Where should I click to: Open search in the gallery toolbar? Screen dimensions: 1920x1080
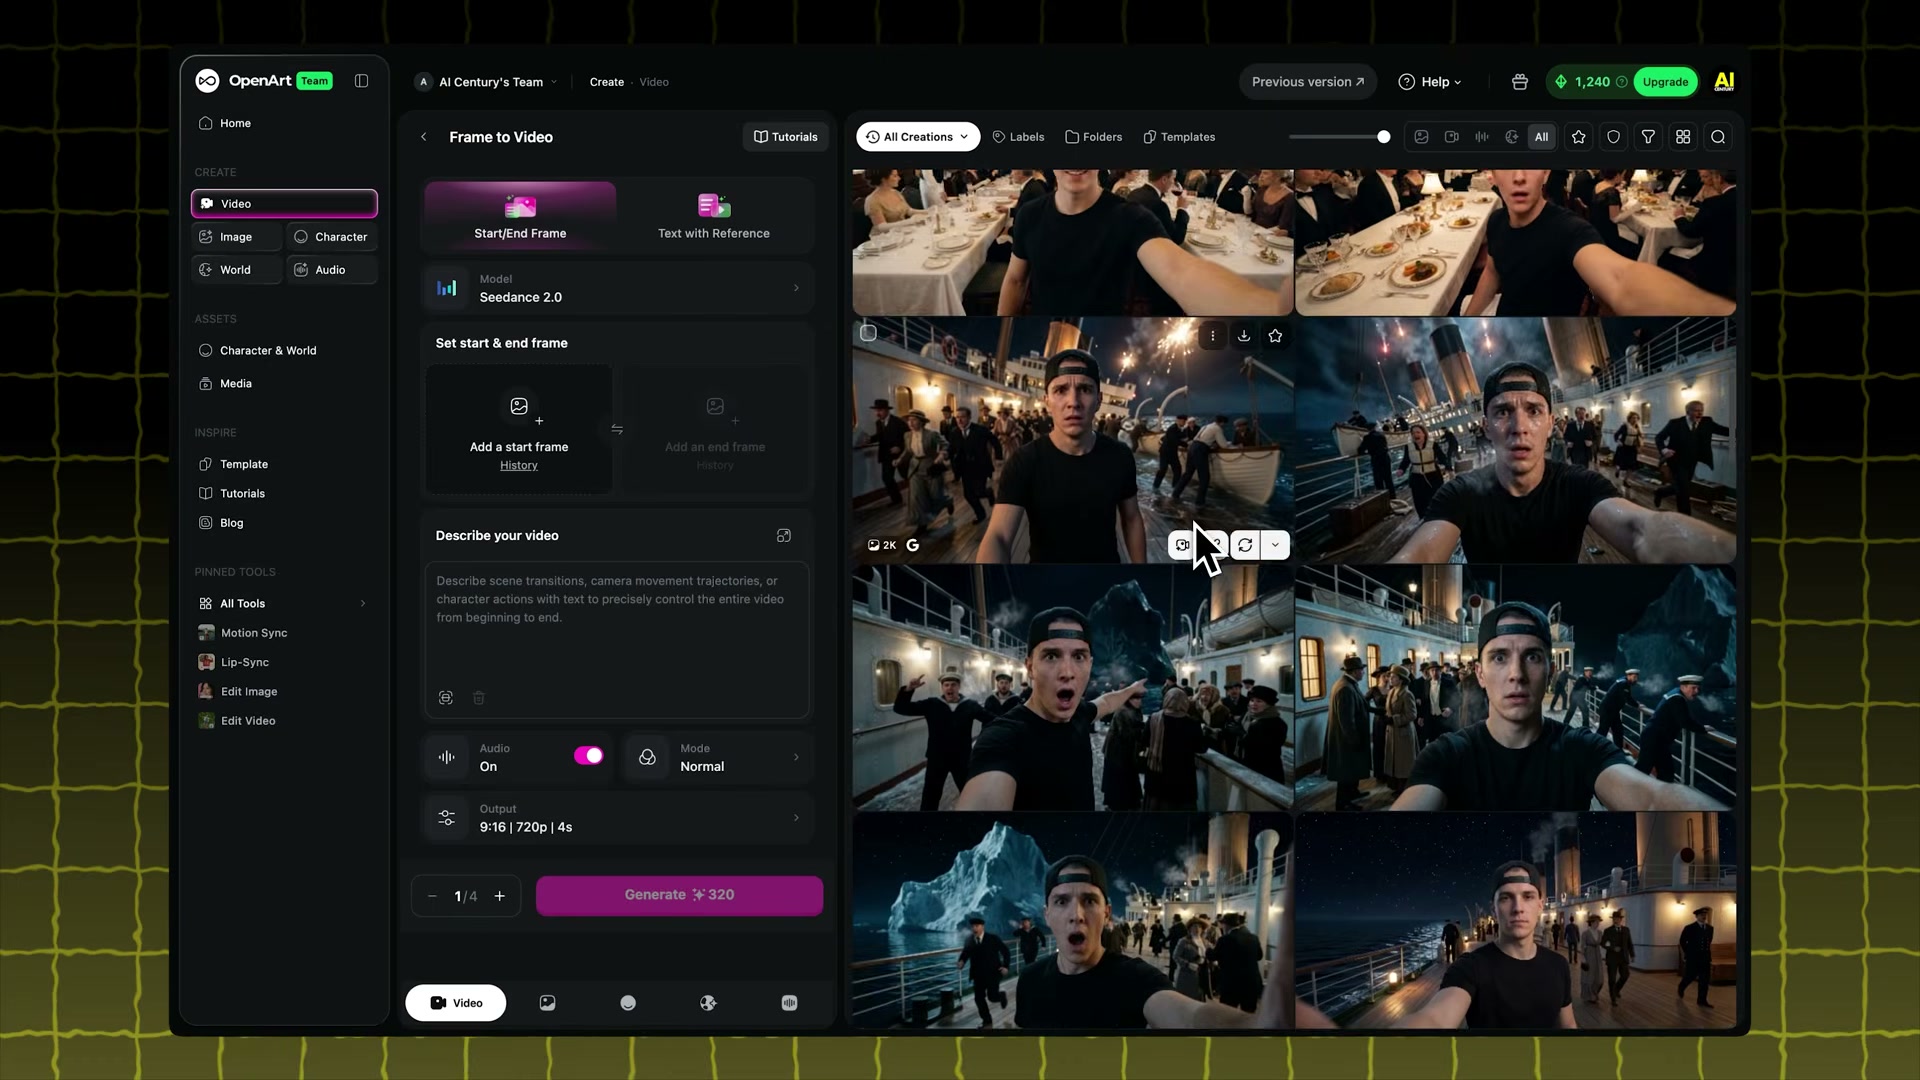(x=1719, y=137)
